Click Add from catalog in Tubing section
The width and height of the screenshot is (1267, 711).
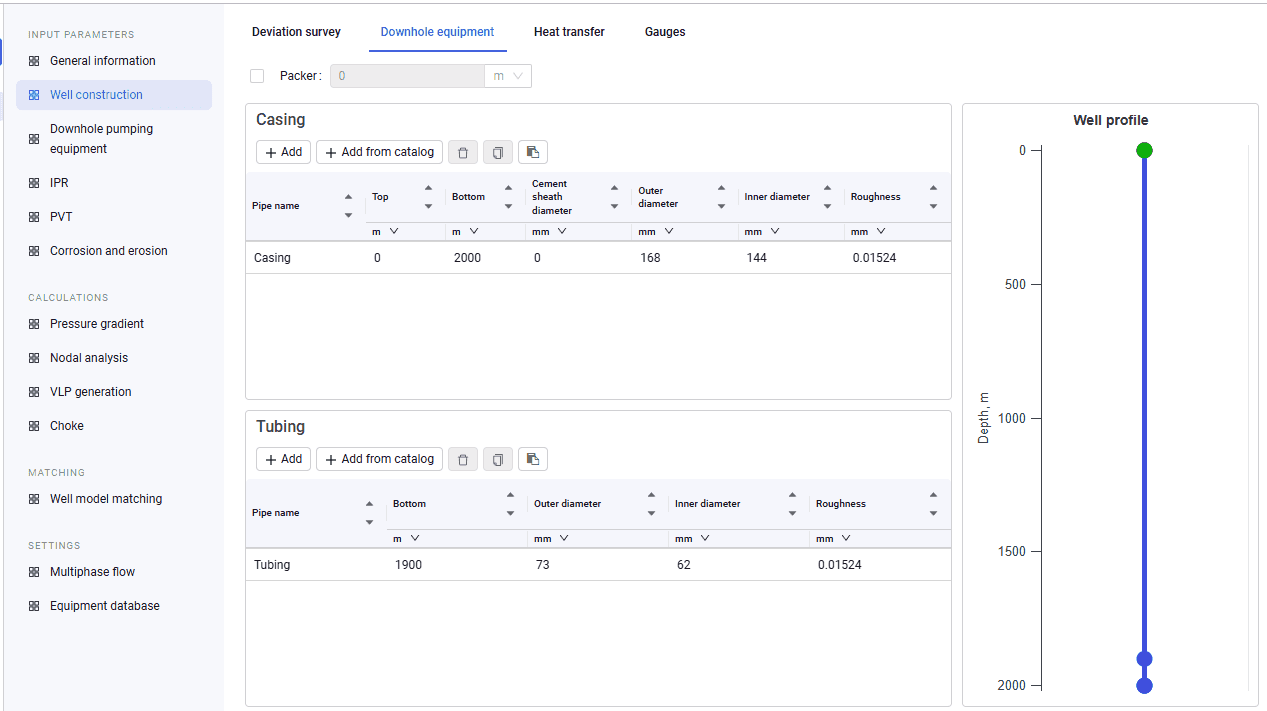379,459
